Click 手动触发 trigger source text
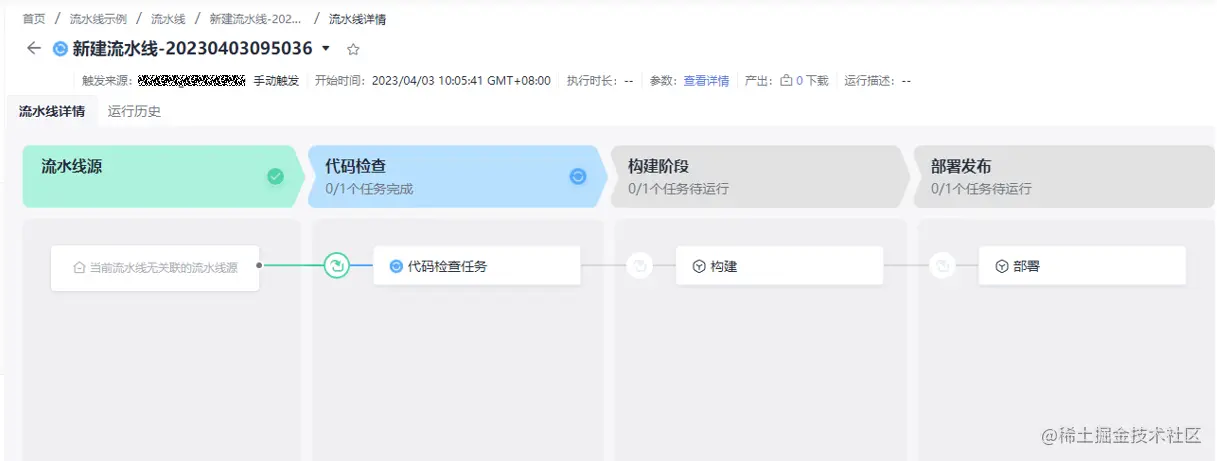Screen dimensions: 1217x461 coord(276,81)
